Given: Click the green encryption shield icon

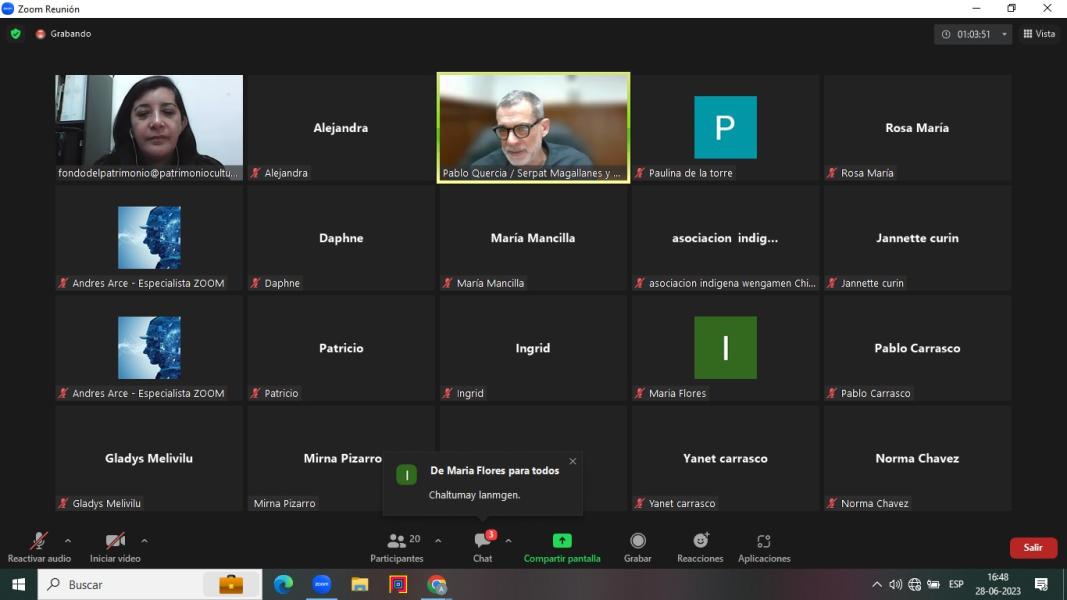Looking at the screenshot, I should [15, 34].
